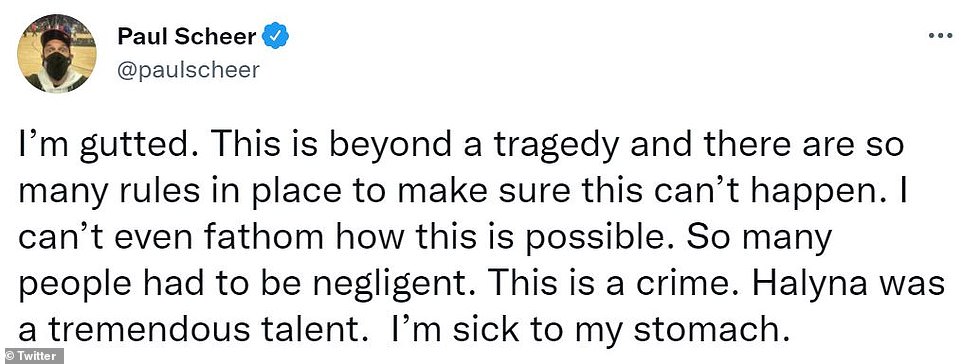Click the © Twitter watermark label
The image size is (962, 364).
click(x=31, y=356)
